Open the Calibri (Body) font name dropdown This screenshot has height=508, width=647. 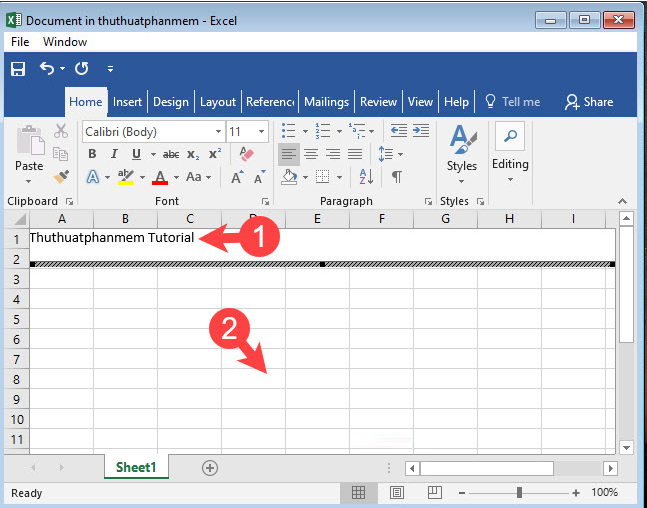click(219, 132)
